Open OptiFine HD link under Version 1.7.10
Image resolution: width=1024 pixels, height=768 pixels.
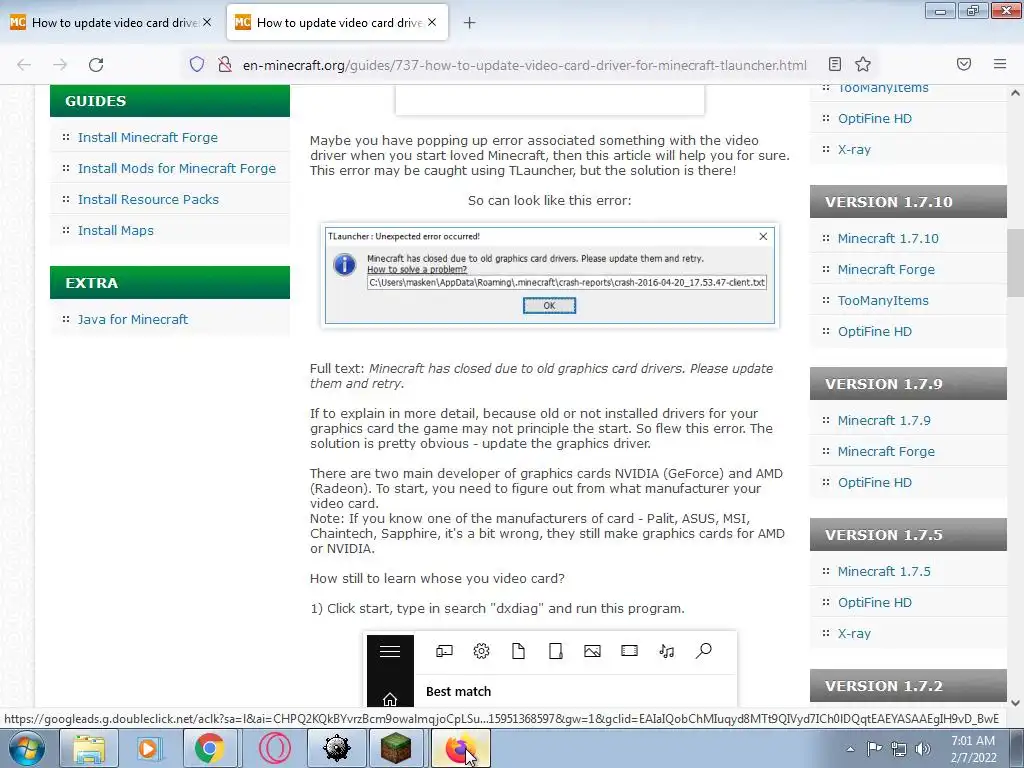pyautogui.click(x=874, y=332)
